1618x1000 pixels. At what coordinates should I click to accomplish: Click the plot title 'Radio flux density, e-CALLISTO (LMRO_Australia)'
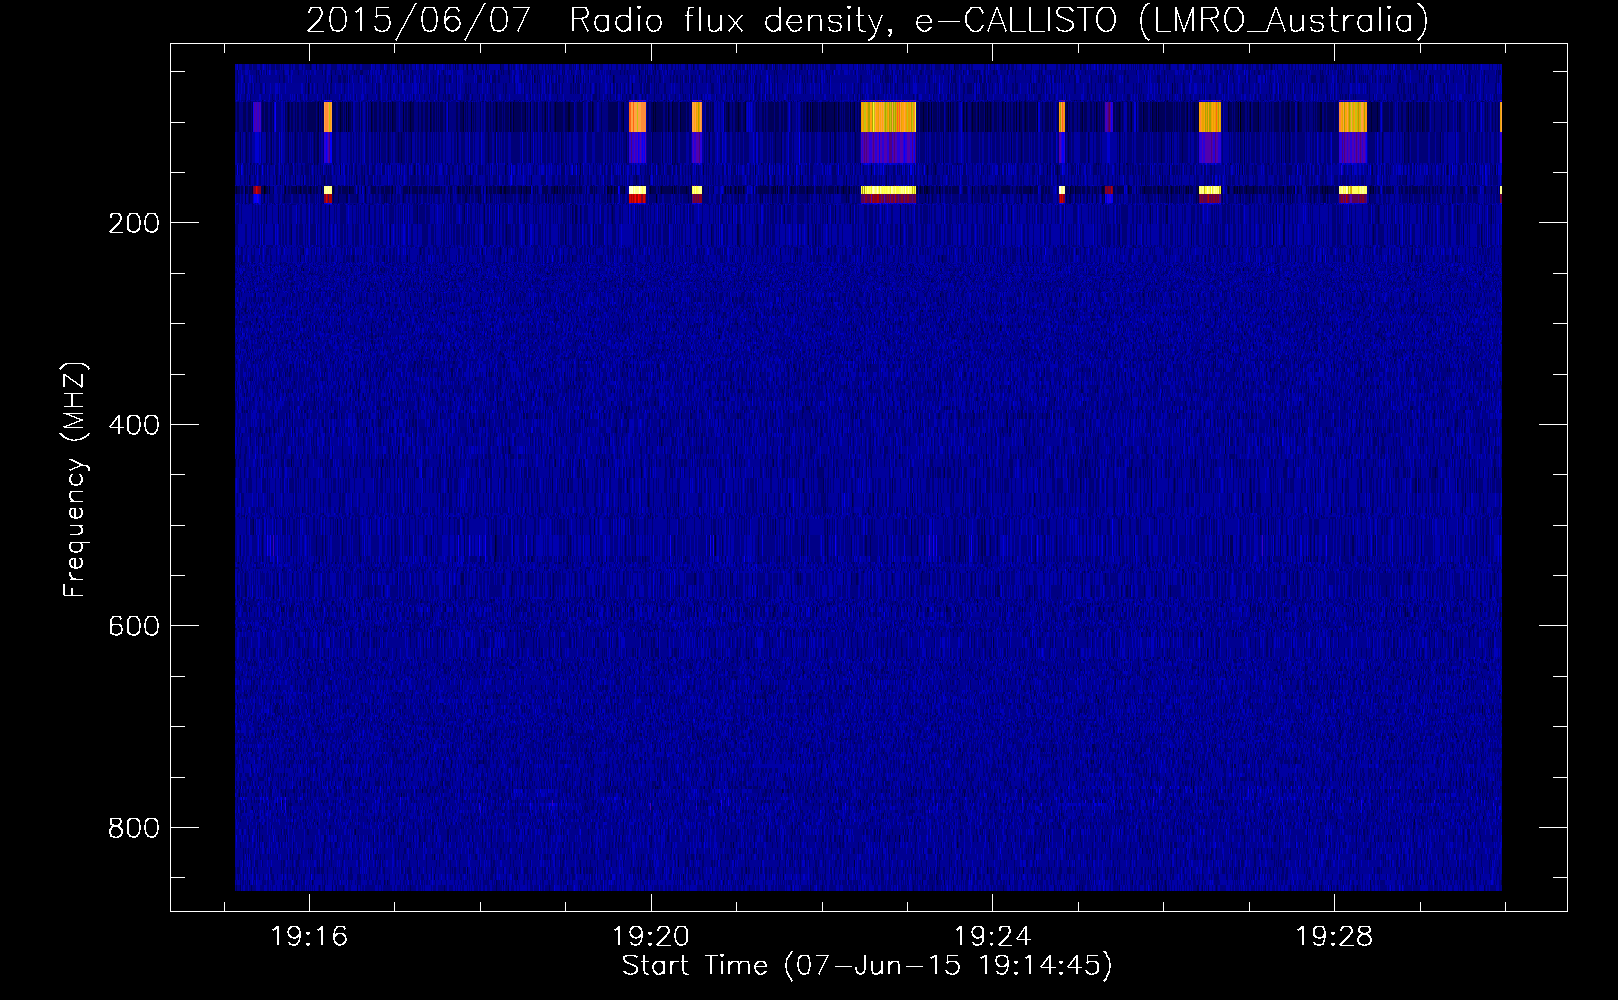pos(999,20)
